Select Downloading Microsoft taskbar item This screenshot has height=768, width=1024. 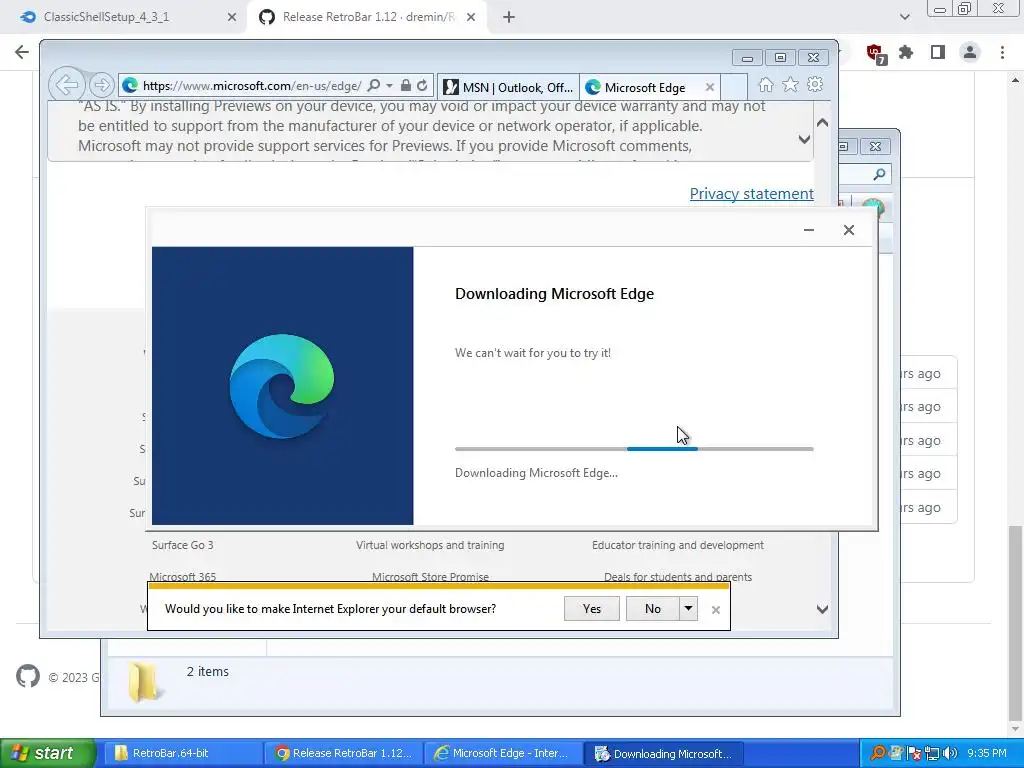[x=663, y=753]
